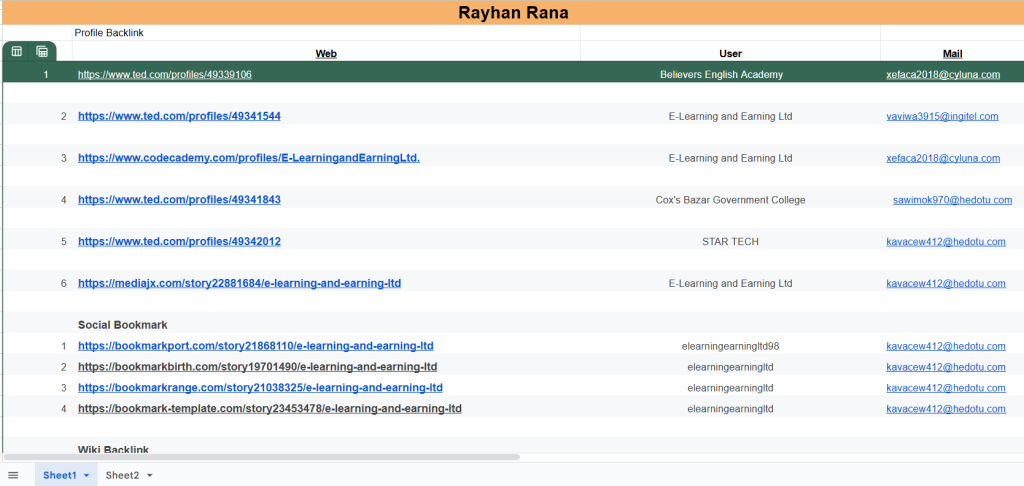Select elearningearningltd in the bookmarkbirth row
Screen dimensions: 1024x486
pyautogui.click(x=730, y=367)
